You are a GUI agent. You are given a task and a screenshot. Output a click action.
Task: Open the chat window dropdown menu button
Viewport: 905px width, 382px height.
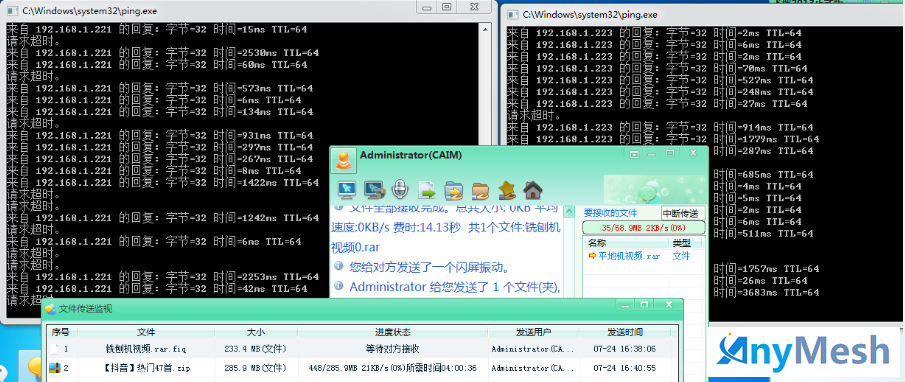click(x=634, y=154)
